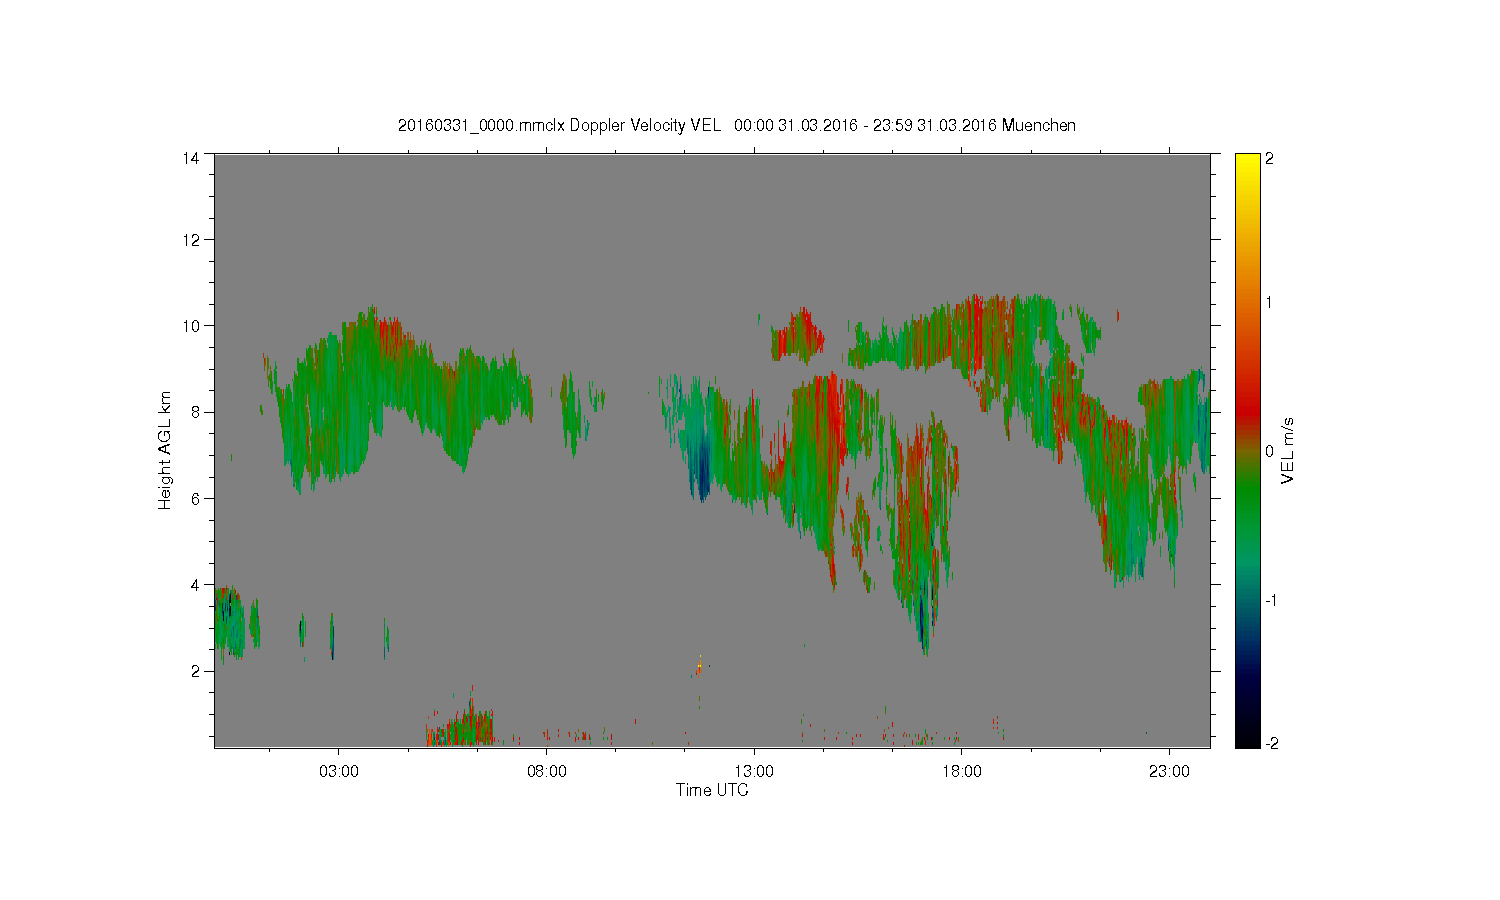Click the height axis label 10
Screen dimensions: 1500x900
click(x=190, y=326)
